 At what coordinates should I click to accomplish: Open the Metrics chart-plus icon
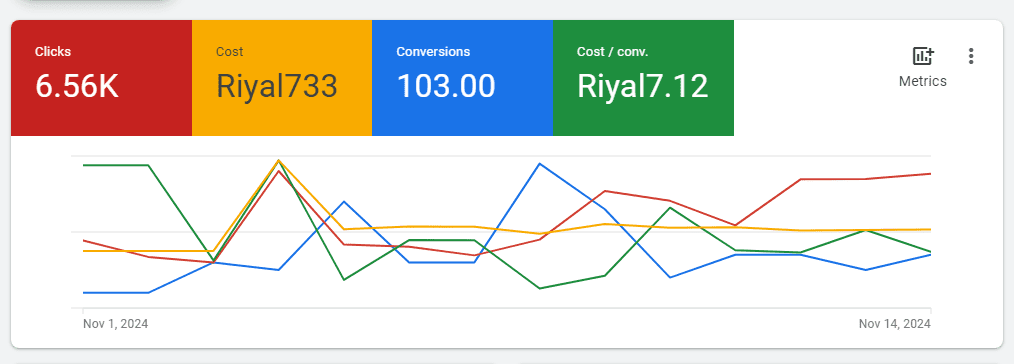(923, 56)
